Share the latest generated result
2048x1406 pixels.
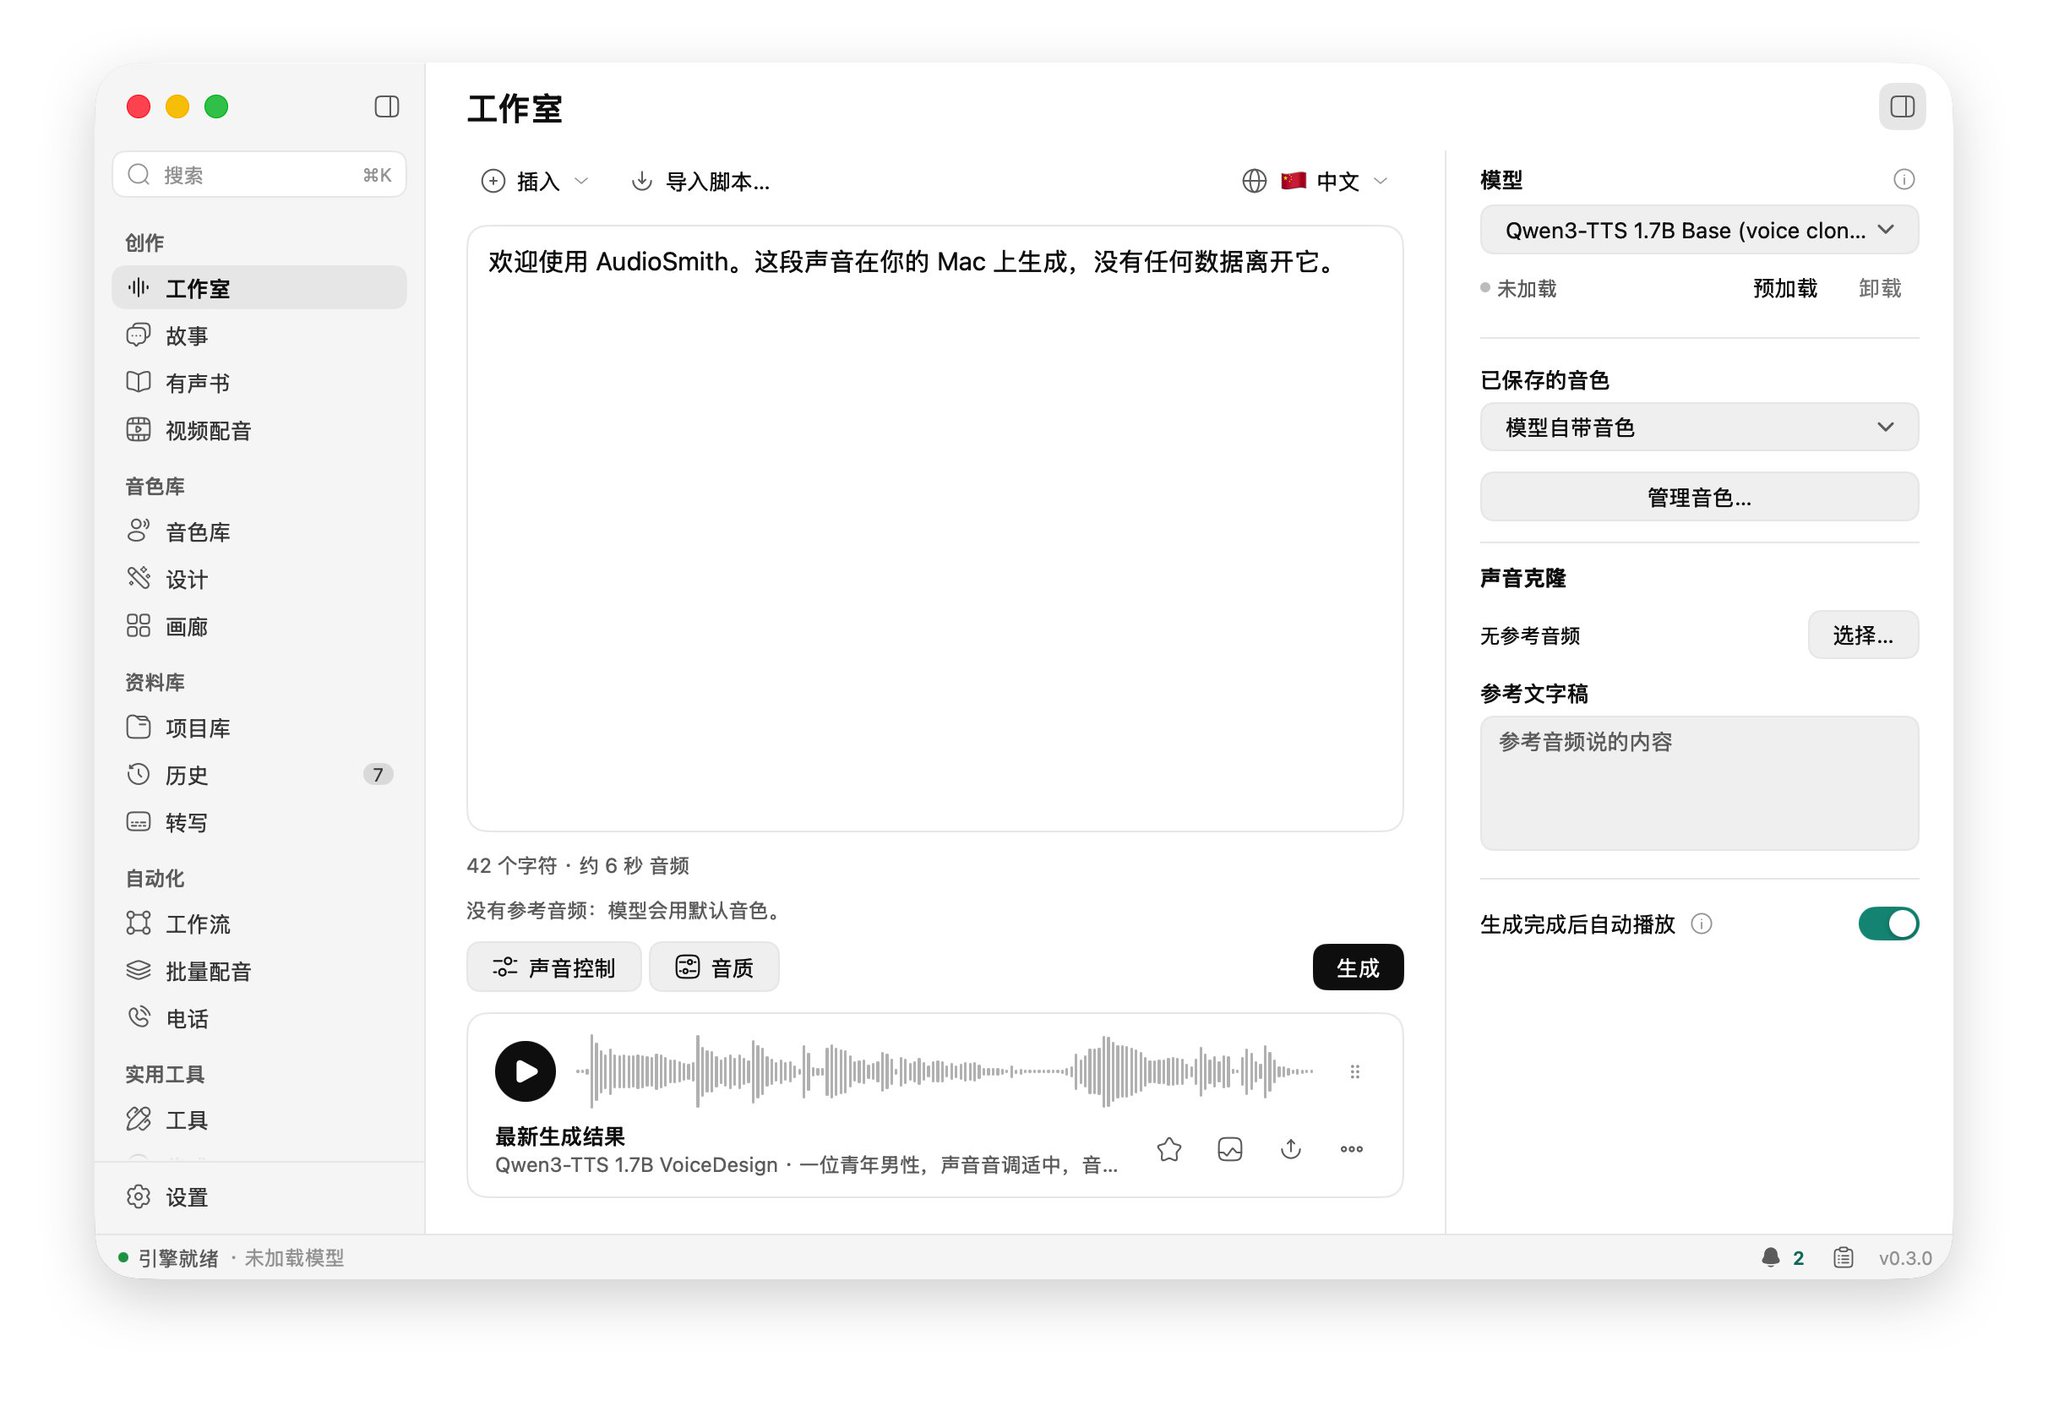tap(1291, 1149)
